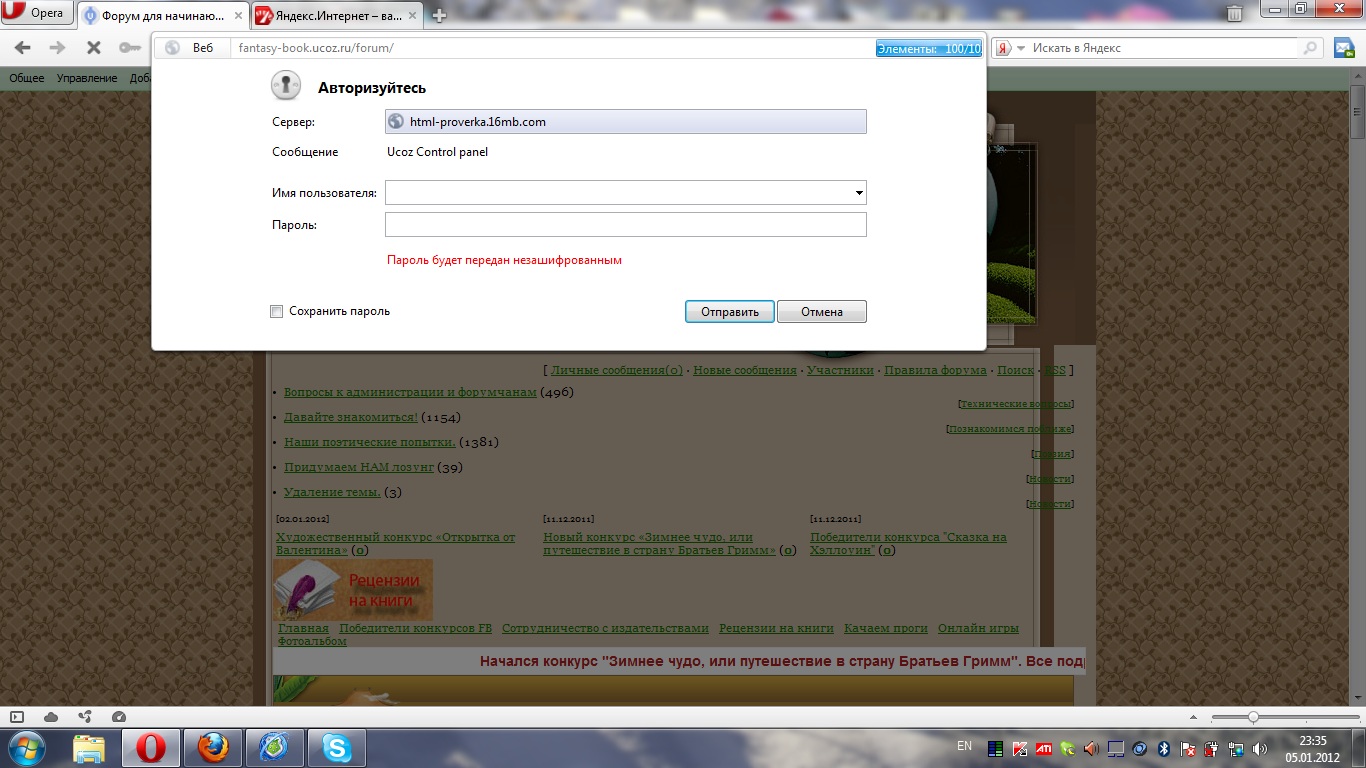Open the closed tabs trash icon
1366x768 pixels.
click(1235, 13)
